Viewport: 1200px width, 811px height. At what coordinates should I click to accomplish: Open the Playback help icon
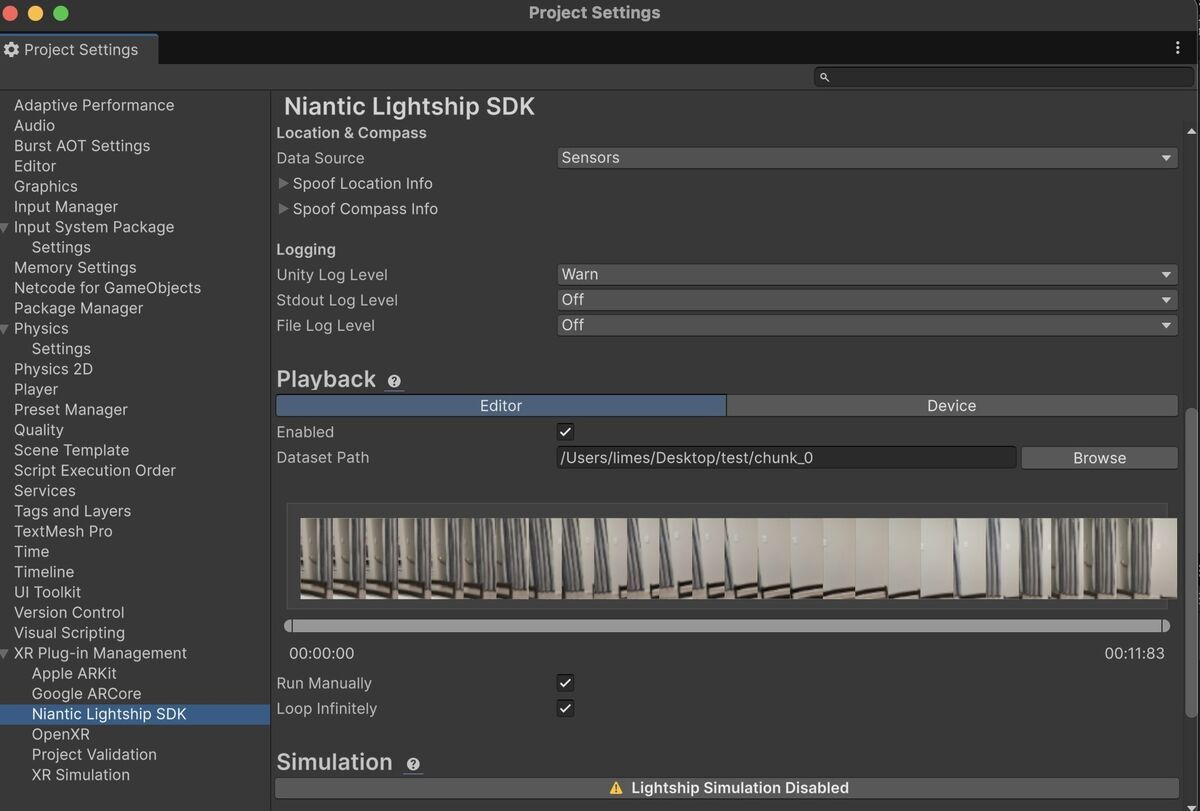tap(394, 381)
